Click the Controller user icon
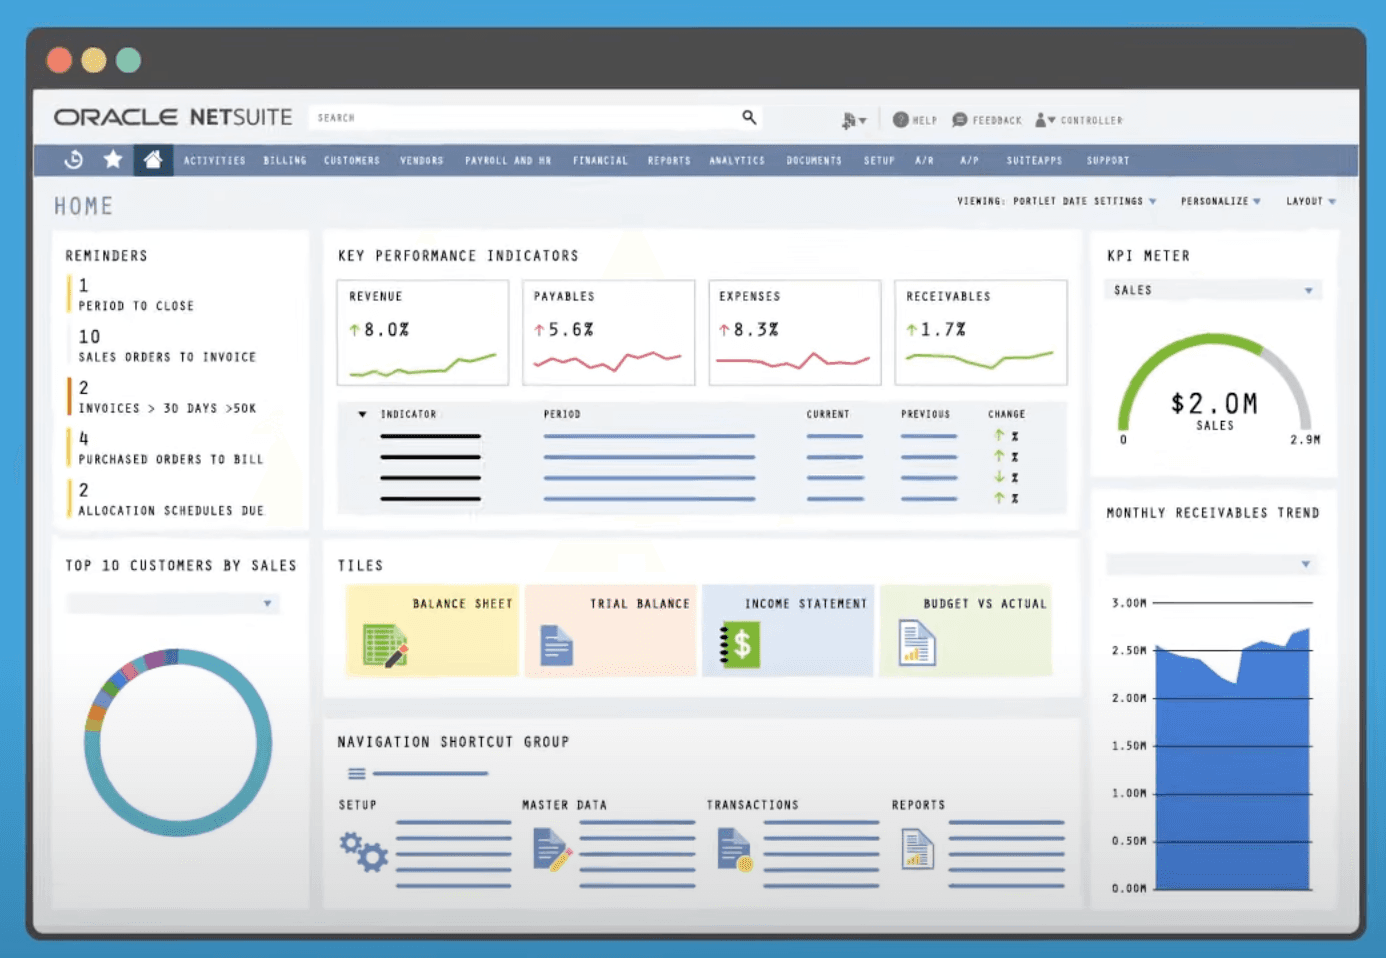This screenshot has width=1386, height=958. click(1042, 119)
